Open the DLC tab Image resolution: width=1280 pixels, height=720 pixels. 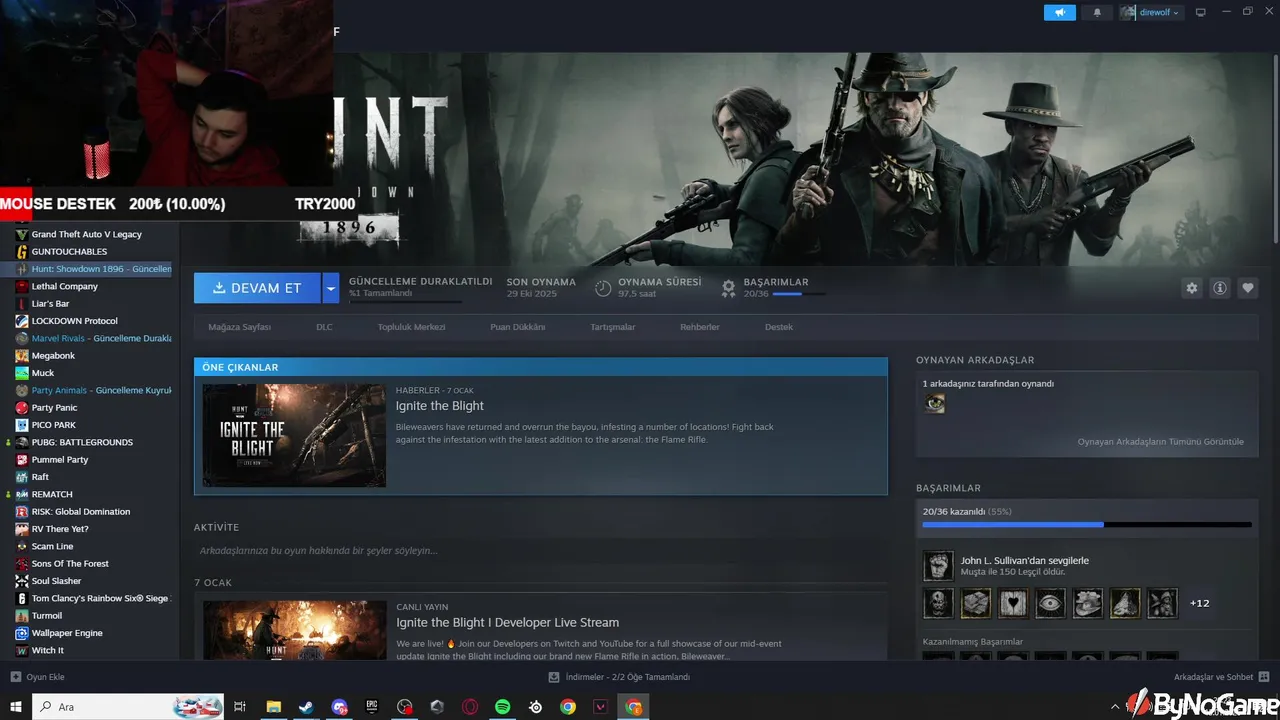[x=324, y=327]
